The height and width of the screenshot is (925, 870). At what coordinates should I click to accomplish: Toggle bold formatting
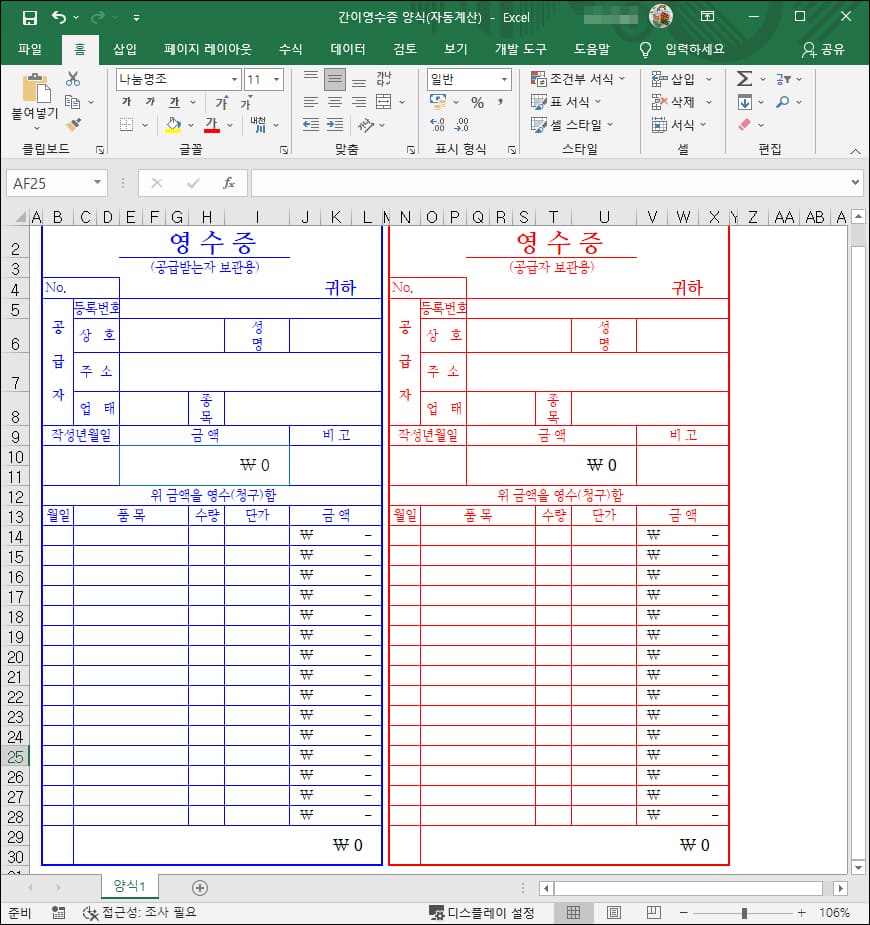(126, 102)
